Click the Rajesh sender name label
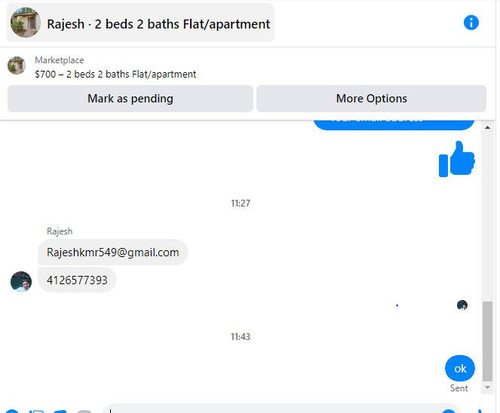Screen dimensions: 500x413 (59, 231)
